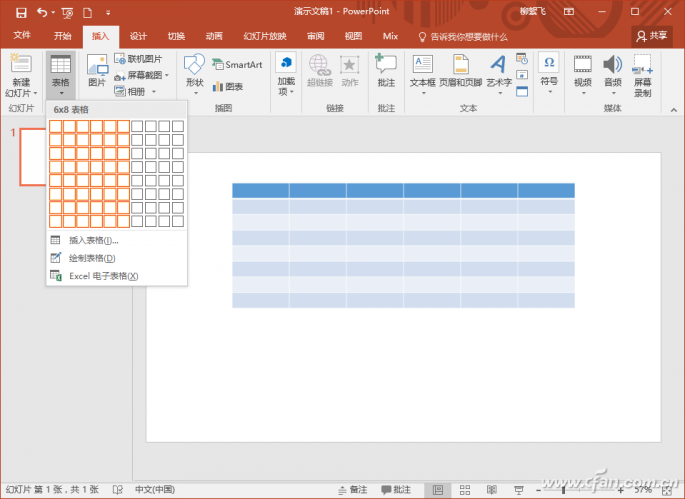The height and width of the screenshot is (499, 685).
Task: Insert a SmartArt graphic
Action: point(237,65)
